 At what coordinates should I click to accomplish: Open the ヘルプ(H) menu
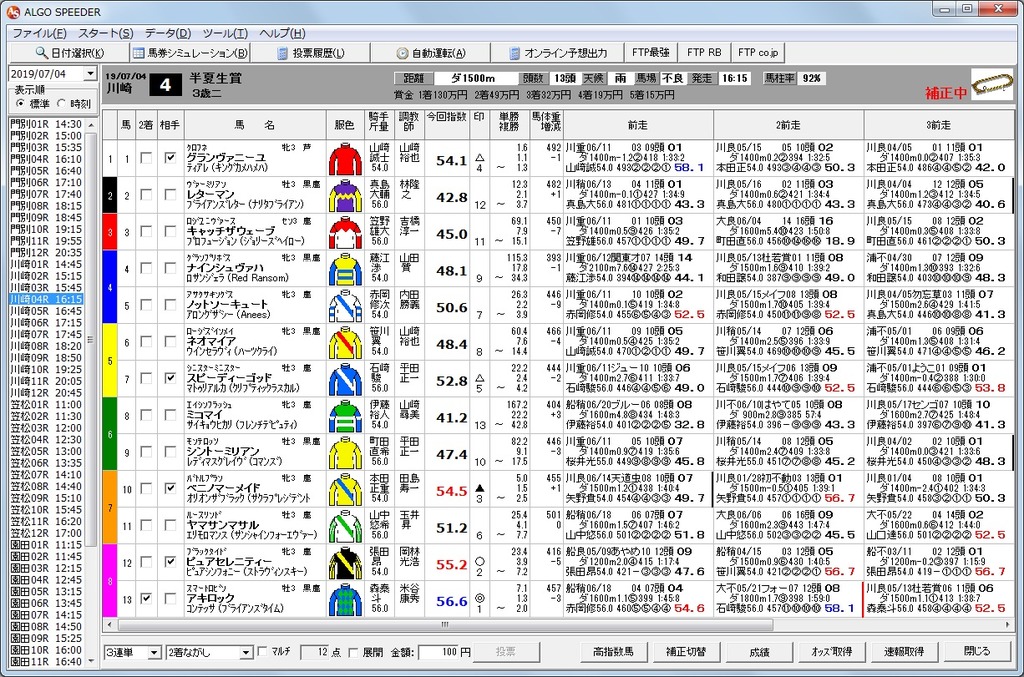click(x=282, y=33)
